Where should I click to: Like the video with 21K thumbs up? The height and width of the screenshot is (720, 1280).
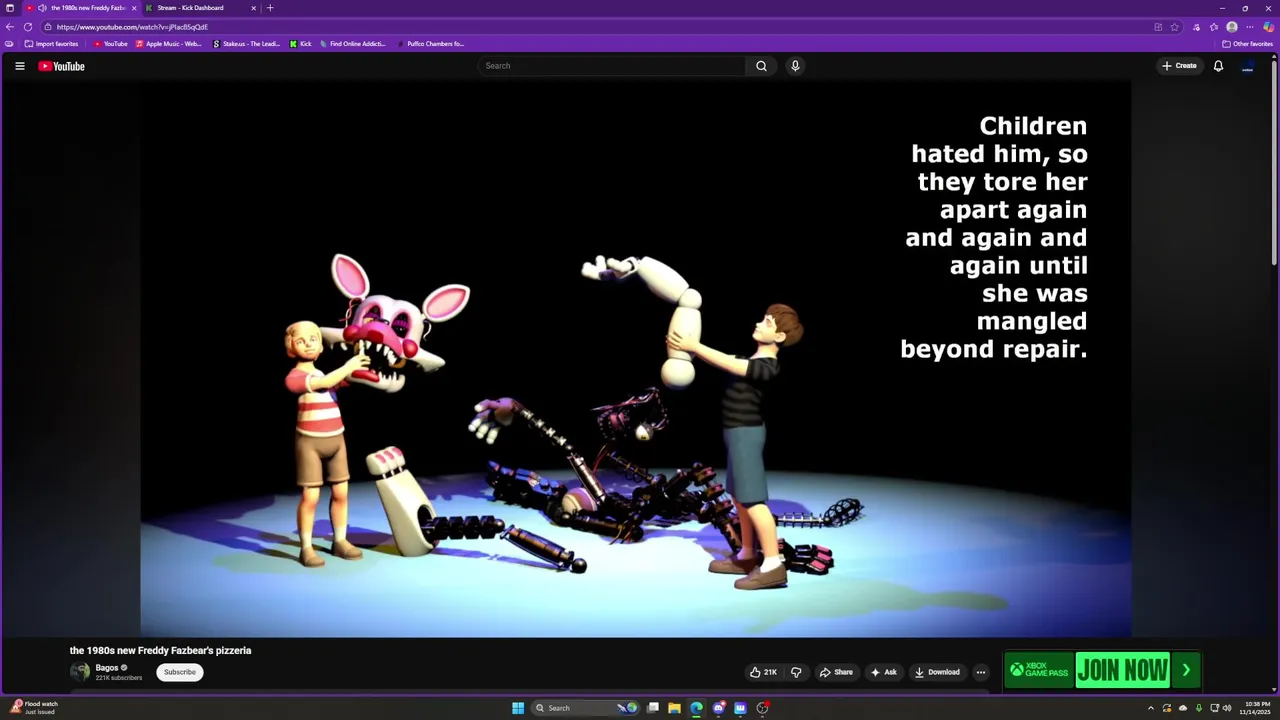[x=763, y=672]
